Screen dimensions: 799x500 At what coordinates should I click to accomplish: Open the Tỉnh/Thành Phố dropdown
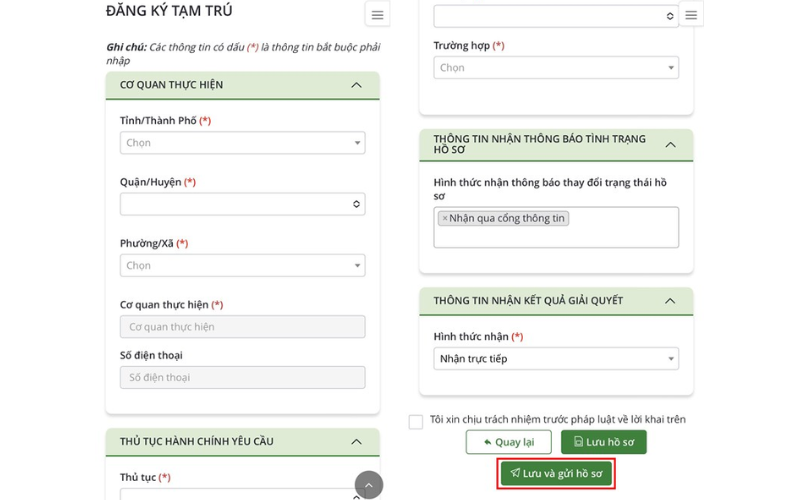pyautogui.click(x=242, y=143)
